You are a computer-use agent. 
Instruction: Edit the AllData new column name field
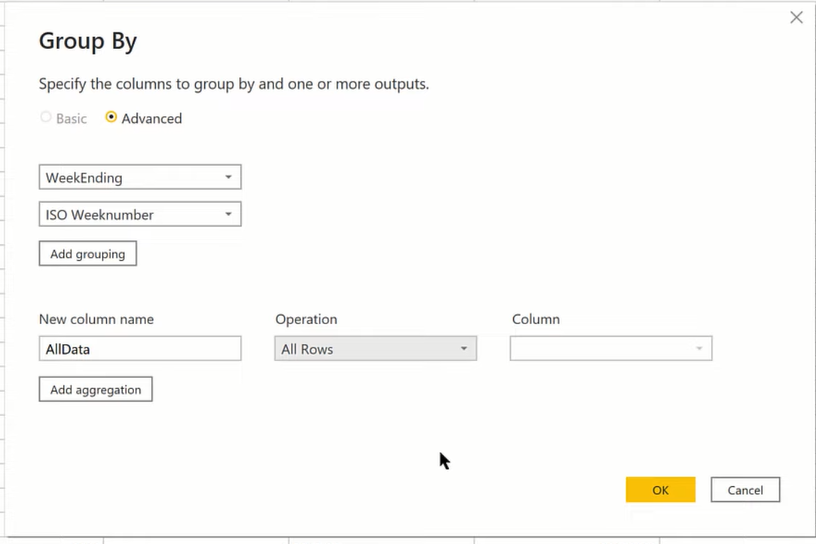click(x=140, y=348)
